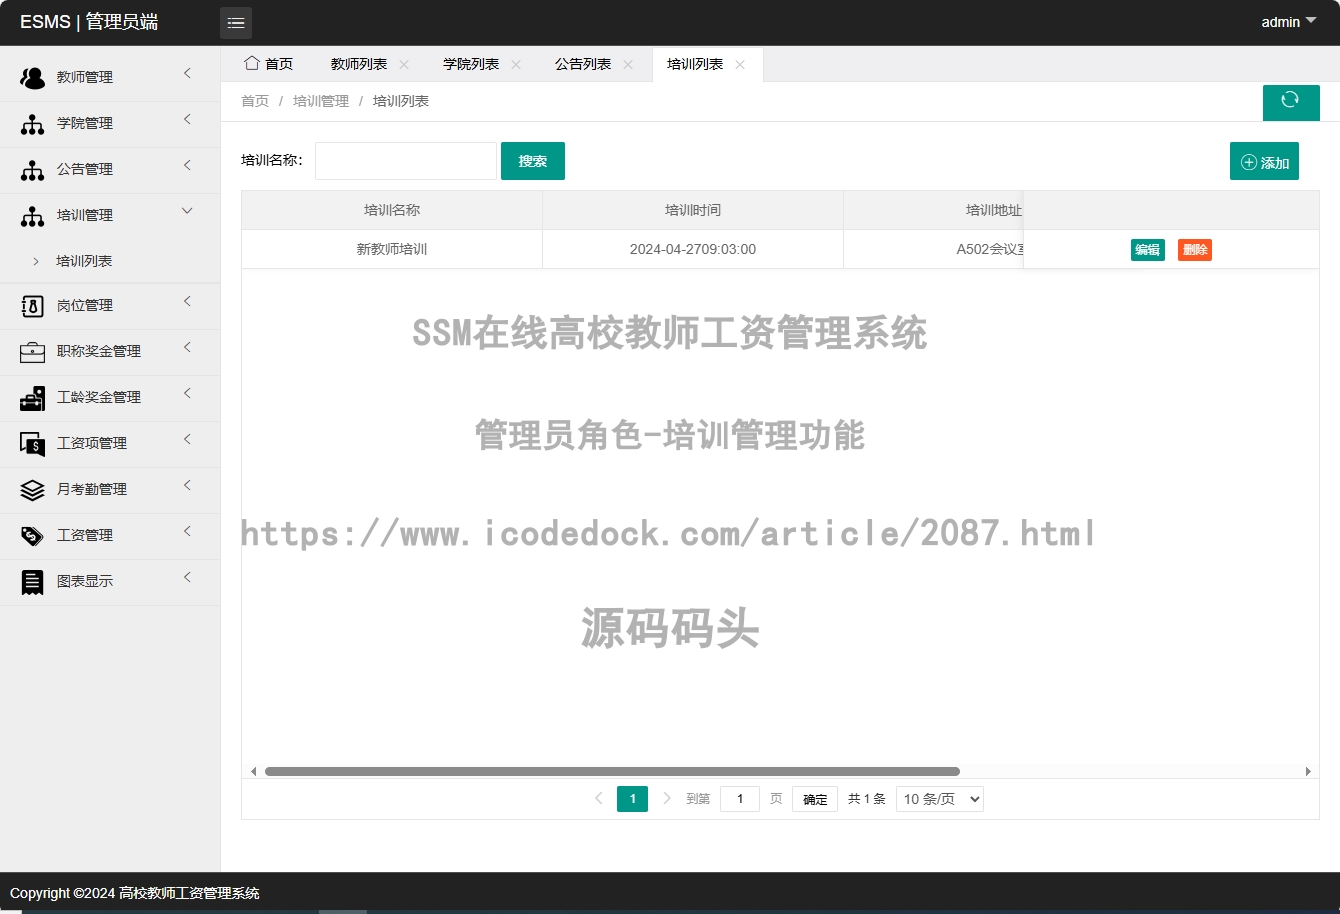Toggle the sidebar with hamburger menu icon
1340x914 pixels.
236,23
